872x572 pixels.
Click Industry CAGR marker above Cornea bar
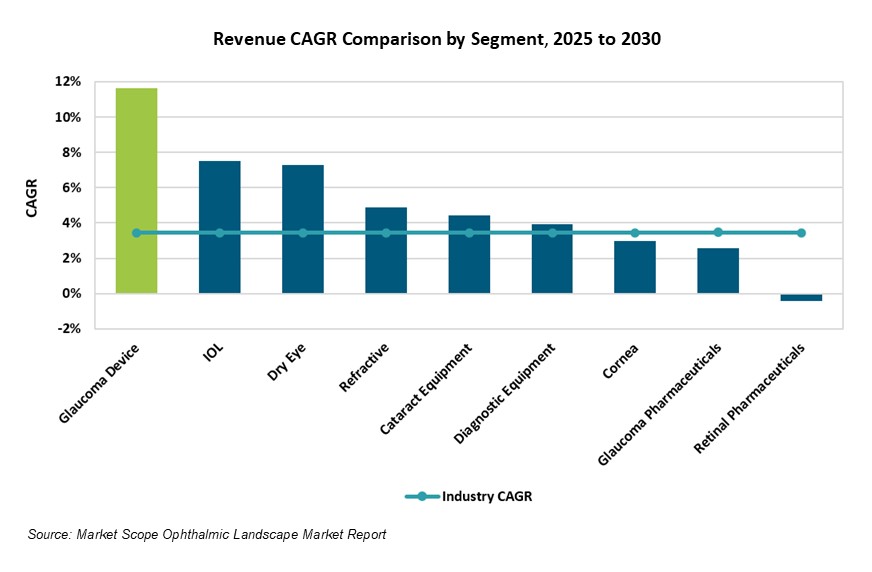(635, 233)
